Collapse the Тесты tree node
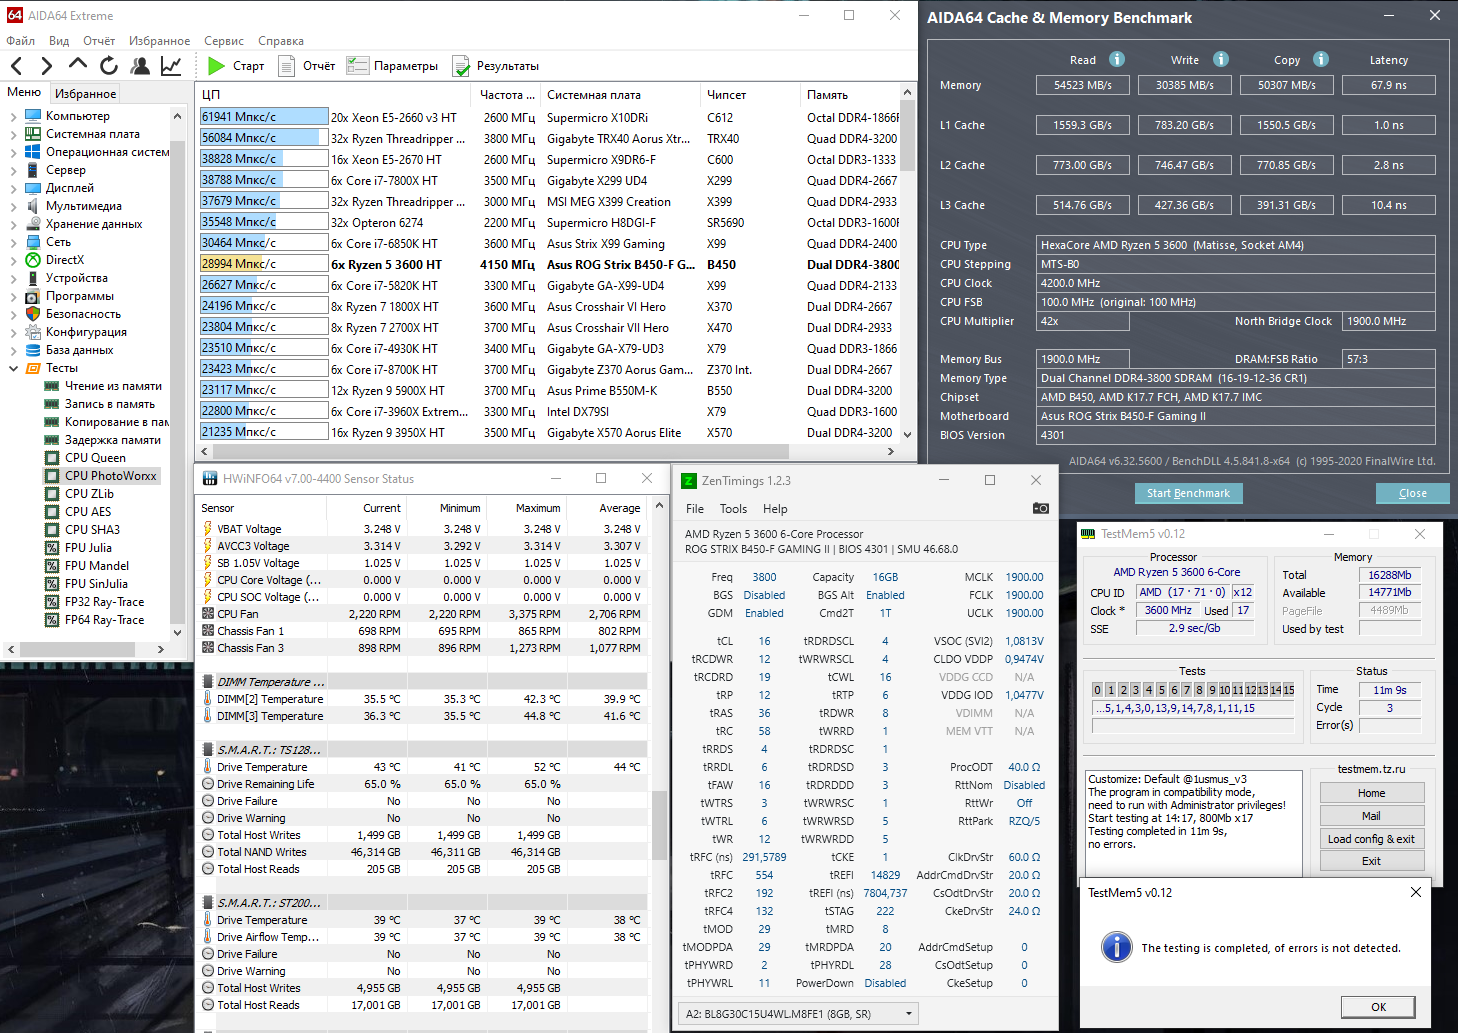The image size is (1458, 1033). [x=13, y=368]
